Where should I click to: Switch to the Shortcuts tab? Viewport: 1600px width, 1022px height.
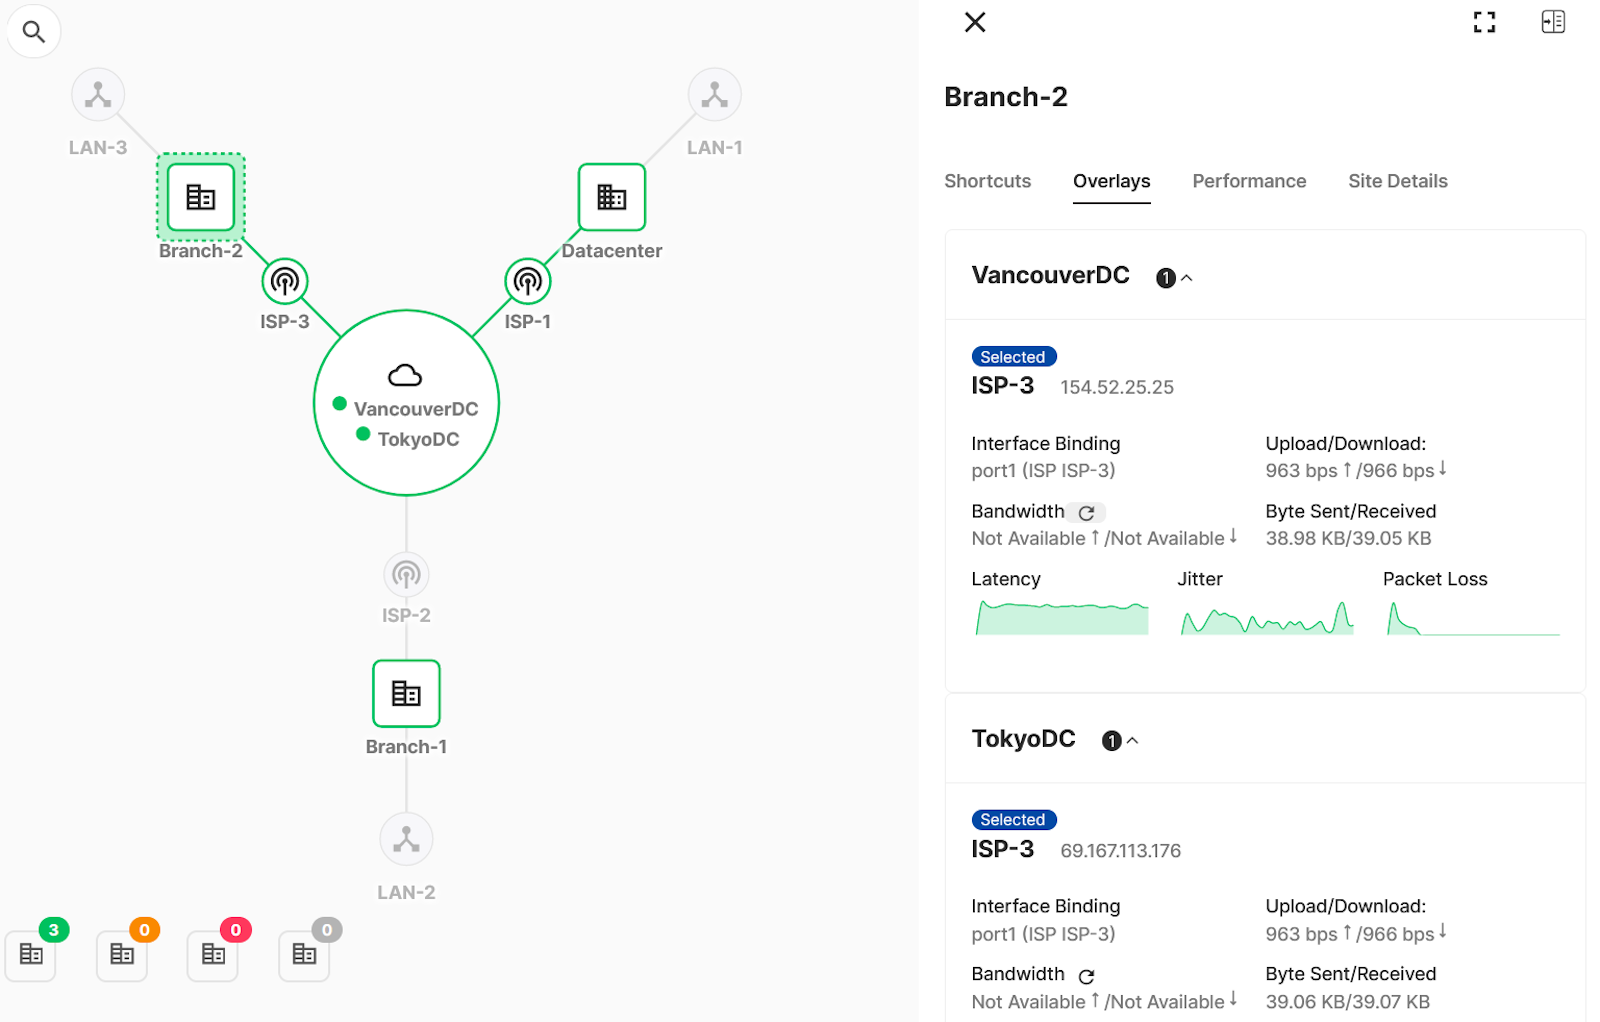pyautogui.click(x=987, y=181)
